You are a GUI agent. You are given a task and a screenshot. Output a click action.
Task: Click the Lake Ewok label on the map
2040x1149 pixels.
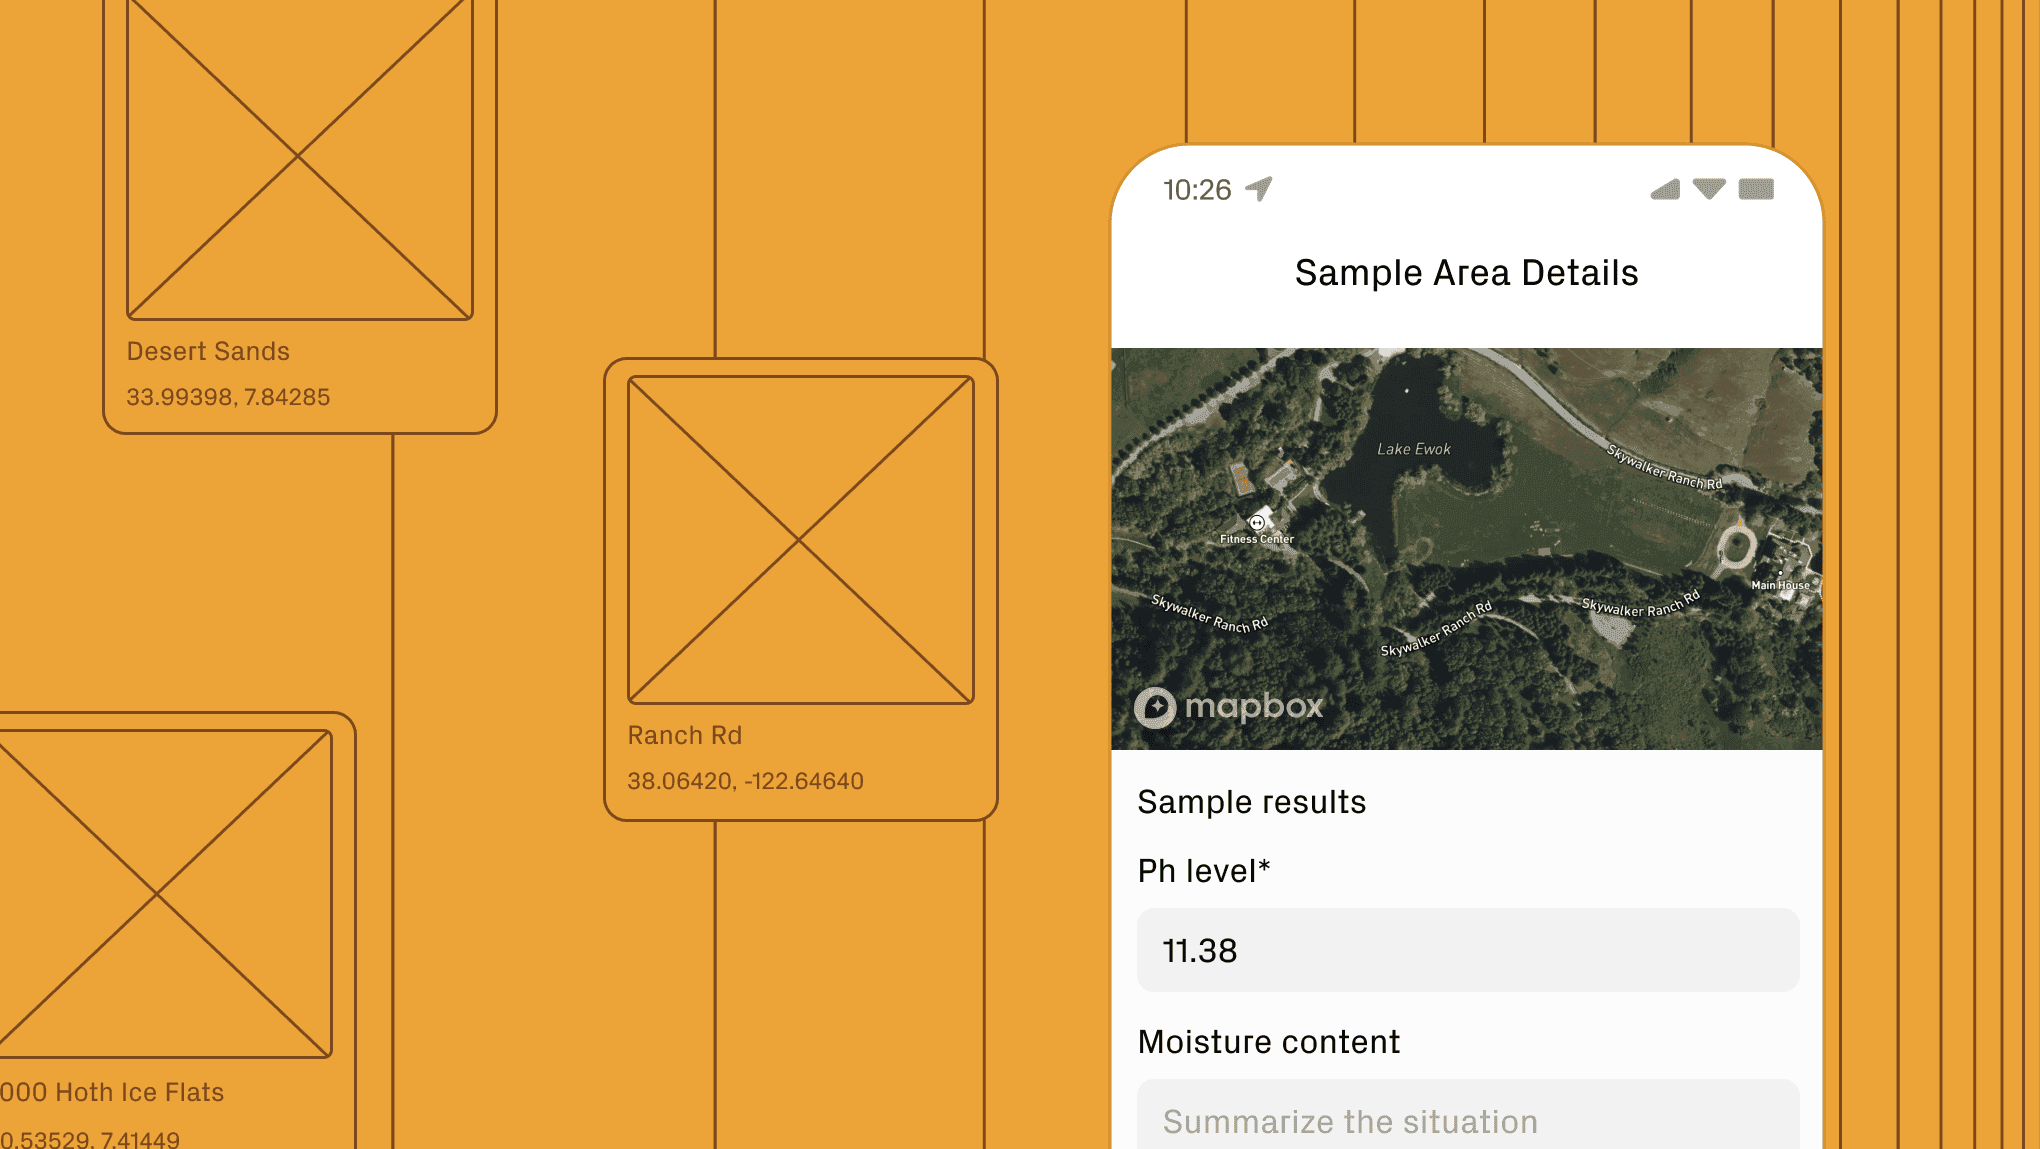tap(1413, 449)
